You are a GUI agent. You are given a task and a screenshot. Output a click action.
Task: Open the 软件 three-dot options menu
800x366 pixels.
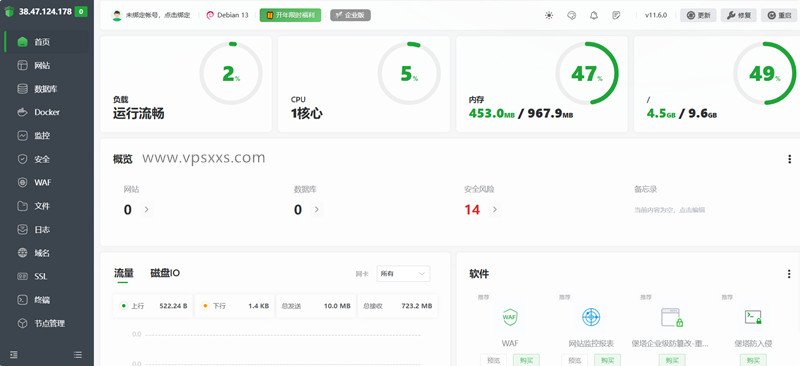tap(789, 274)
